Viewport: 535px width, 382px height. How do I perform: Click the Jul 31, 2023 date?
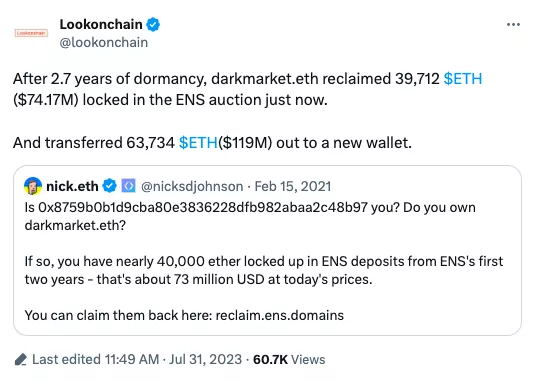(205, 359)
